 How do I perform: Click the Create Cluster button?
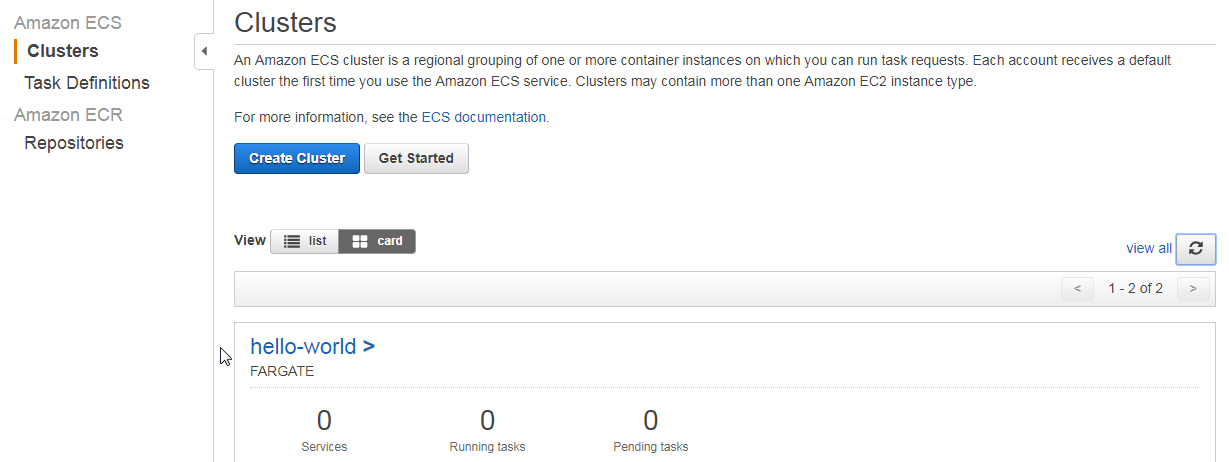pyautogui.click(x=297, y=158)
